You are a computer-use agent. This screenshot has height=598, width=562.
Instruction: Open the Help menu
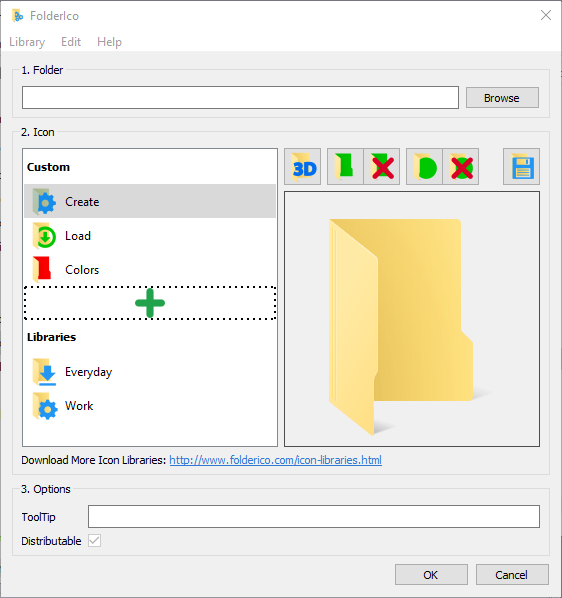(x=109, y=42)
